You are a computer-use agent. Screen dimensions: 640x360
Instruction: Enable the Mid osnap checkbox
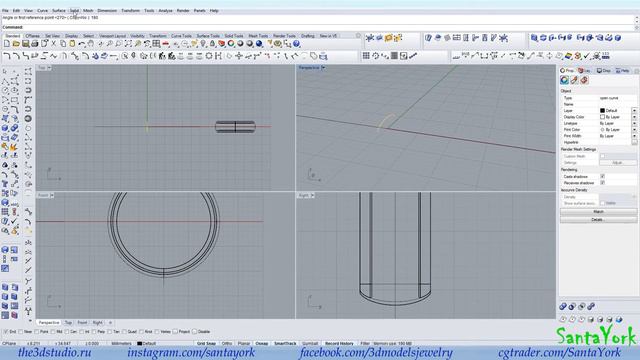(53, 332)
